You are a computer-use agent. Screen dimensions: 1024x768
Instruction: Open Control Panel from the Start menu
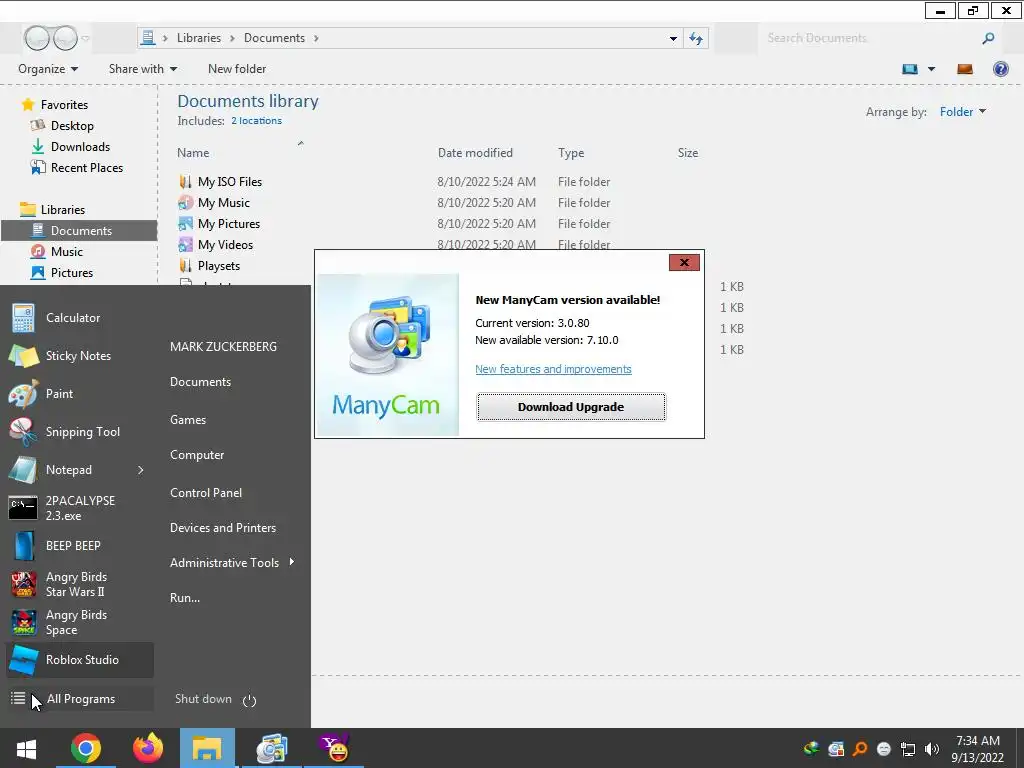coord(206,493)
